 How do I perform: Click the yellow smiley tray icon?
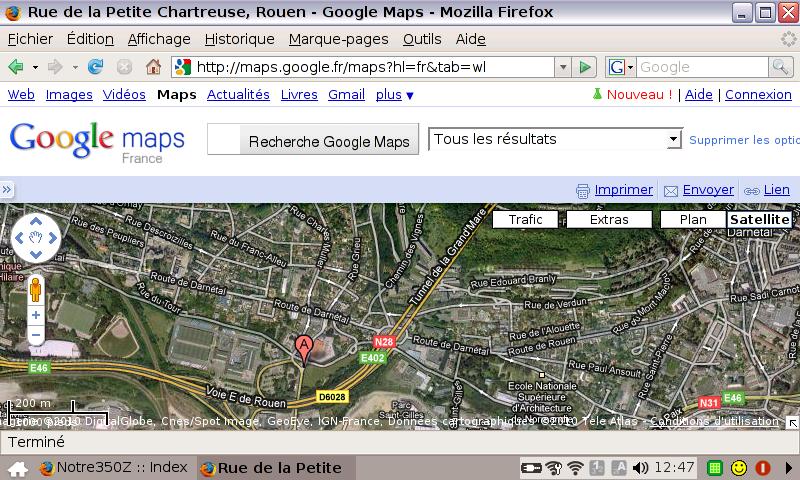(739, 468)
